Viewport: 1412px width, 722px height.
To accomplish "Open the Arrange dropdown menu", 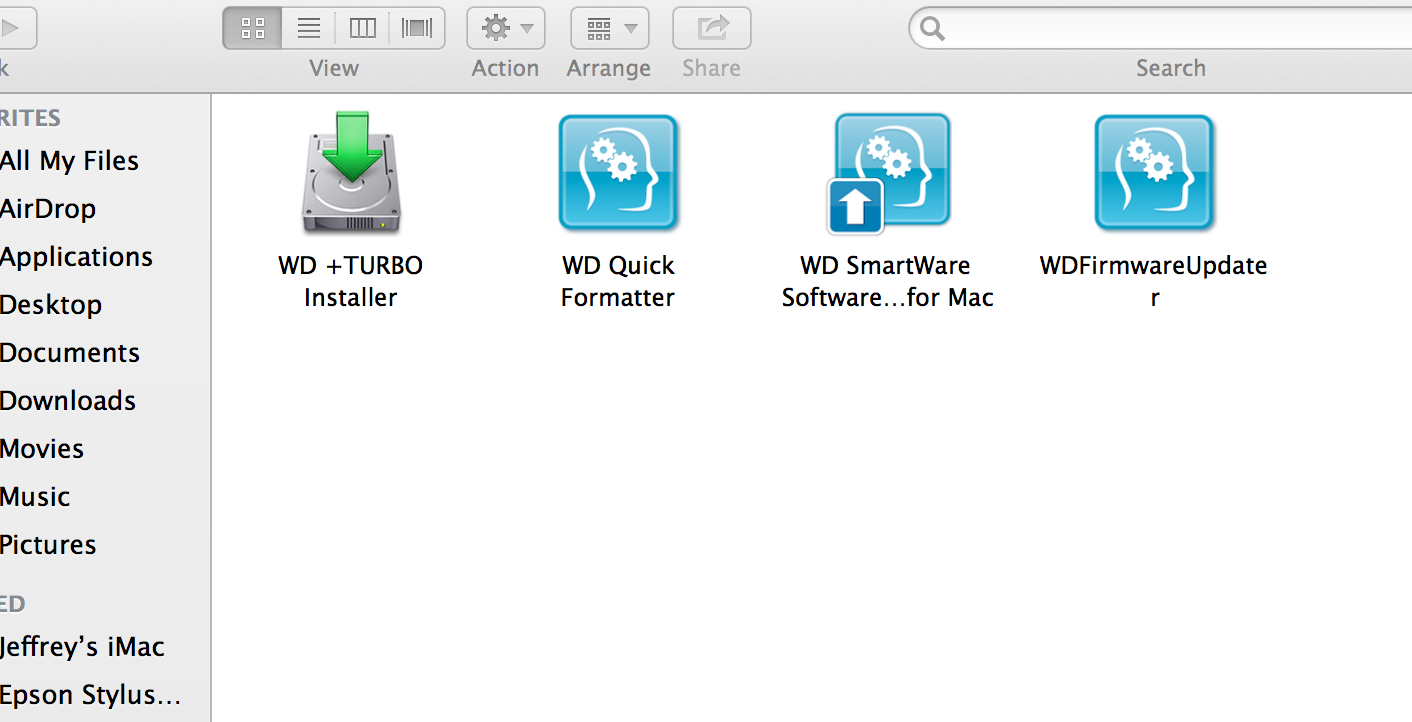I will click(610, 28).
